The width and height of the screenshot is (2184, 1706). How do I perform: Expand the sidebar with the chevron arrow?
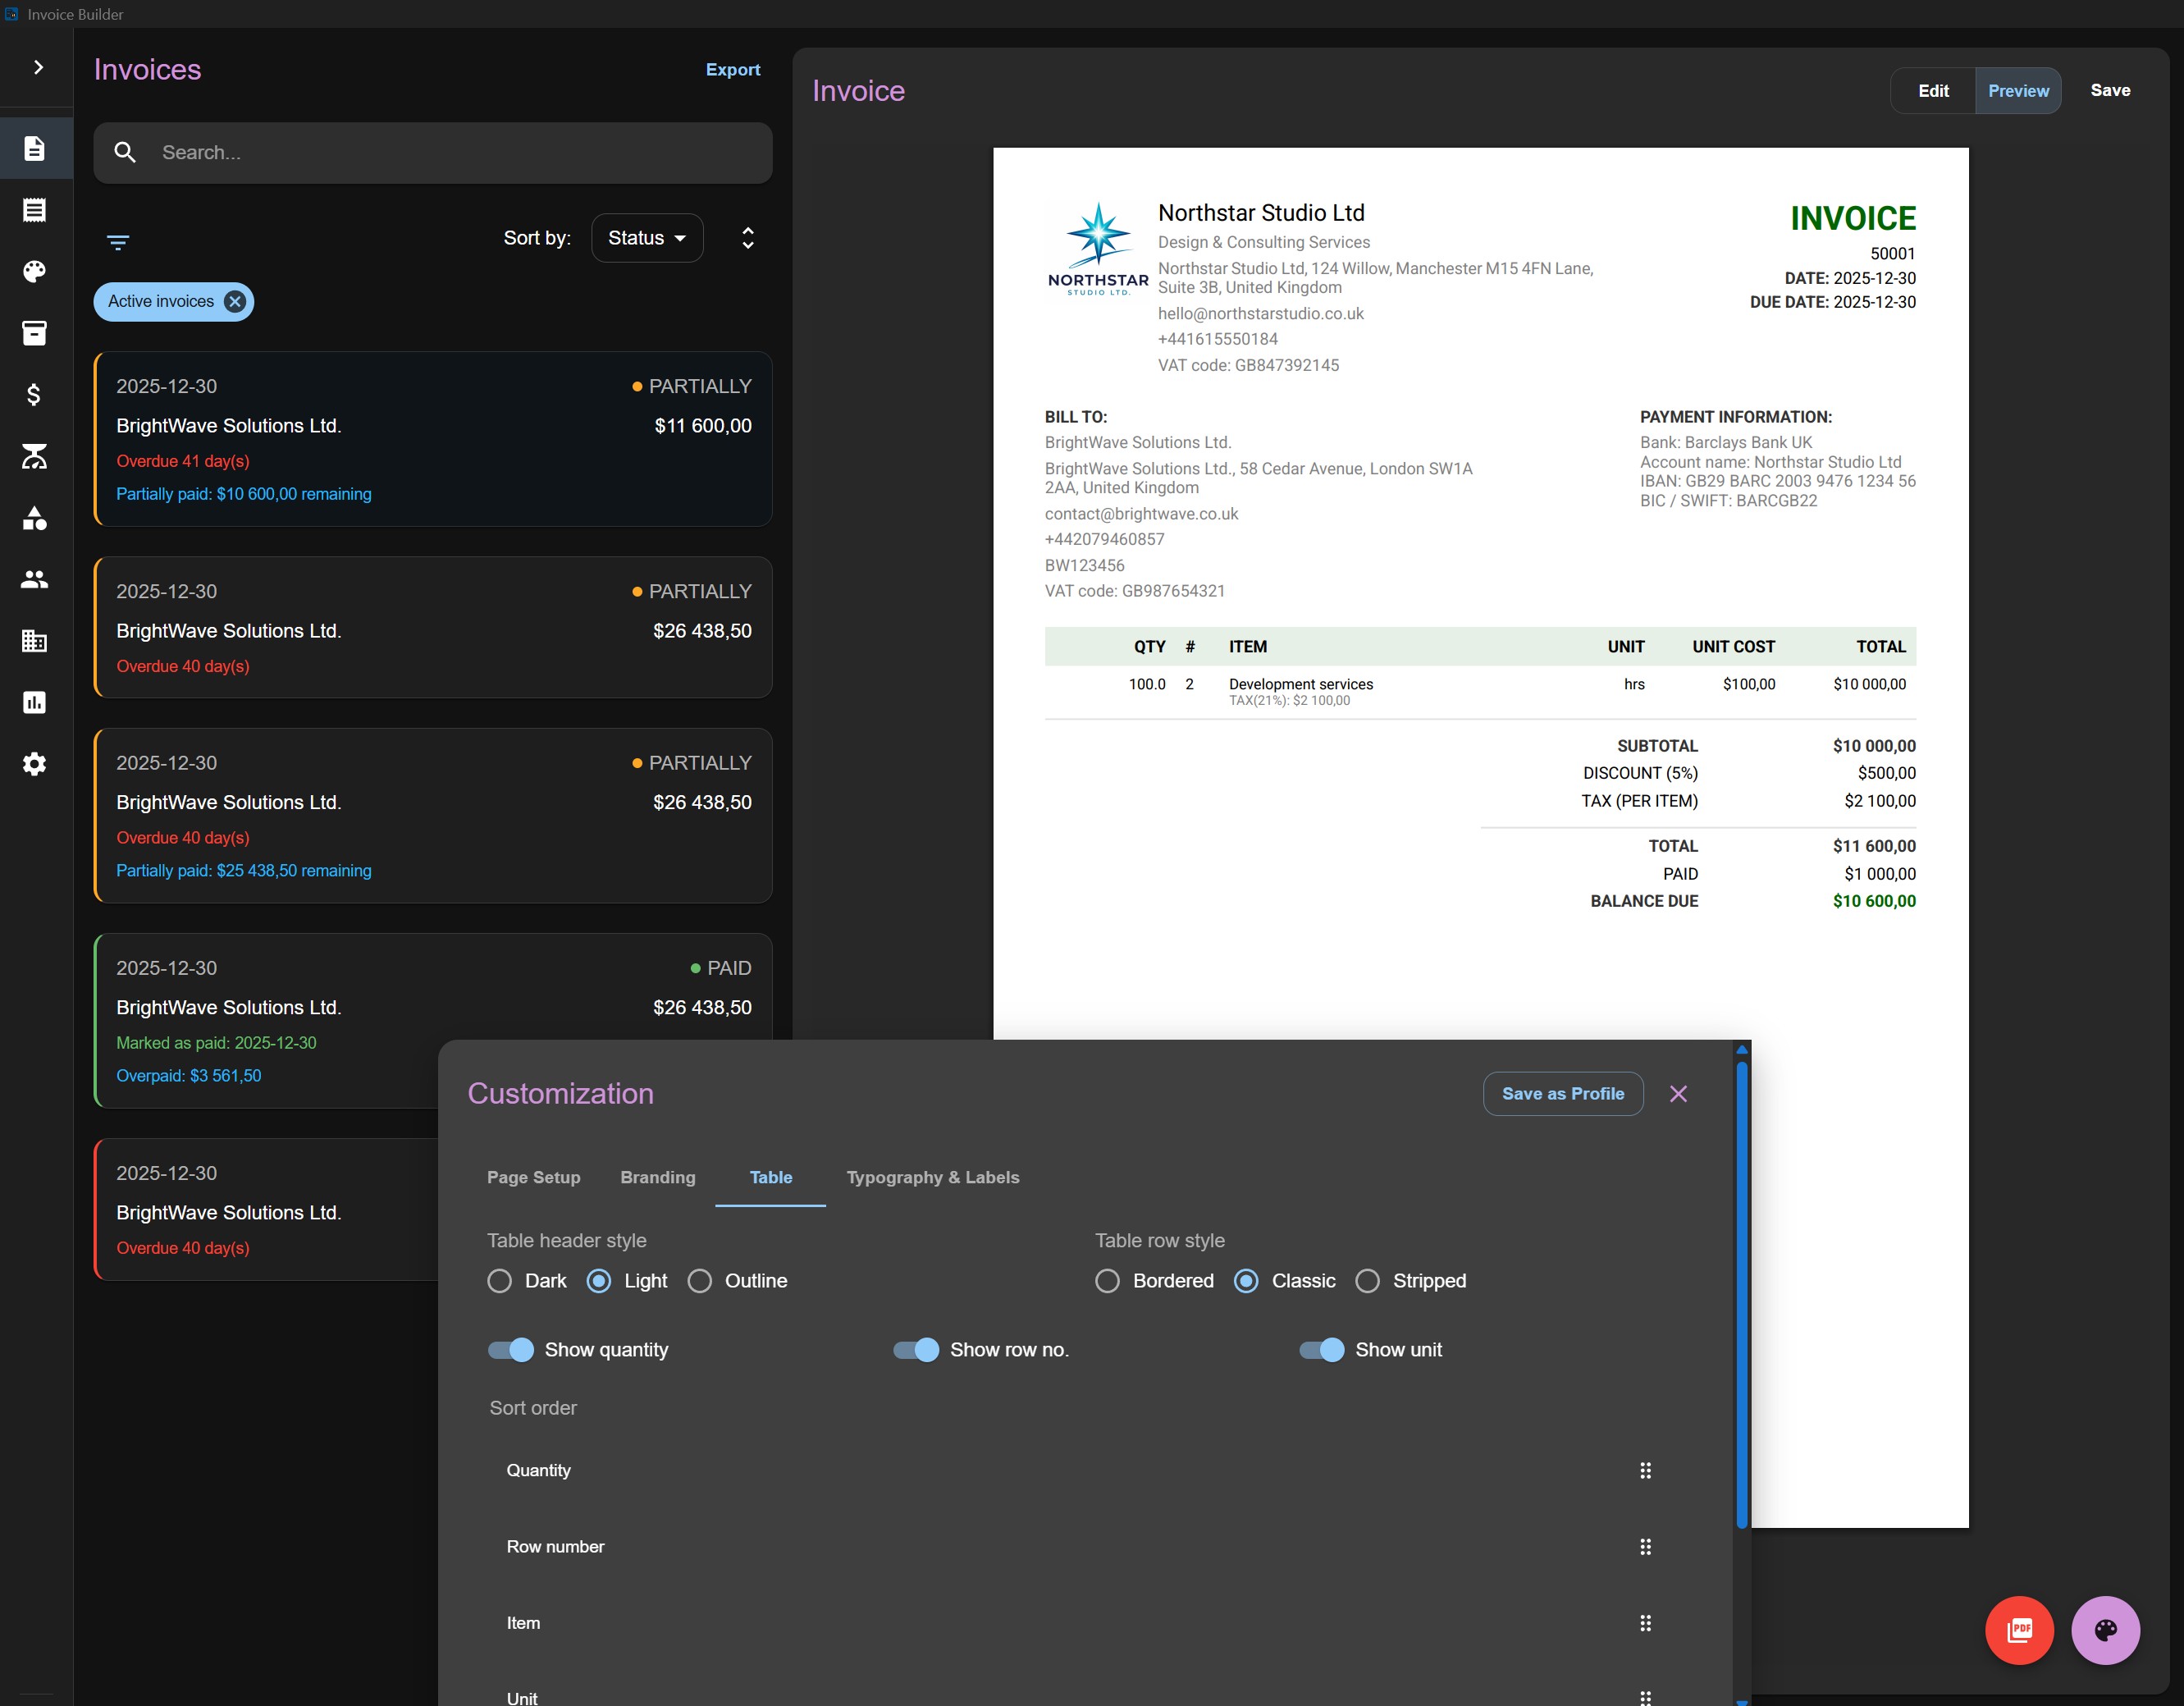click(x=38, y=67)
